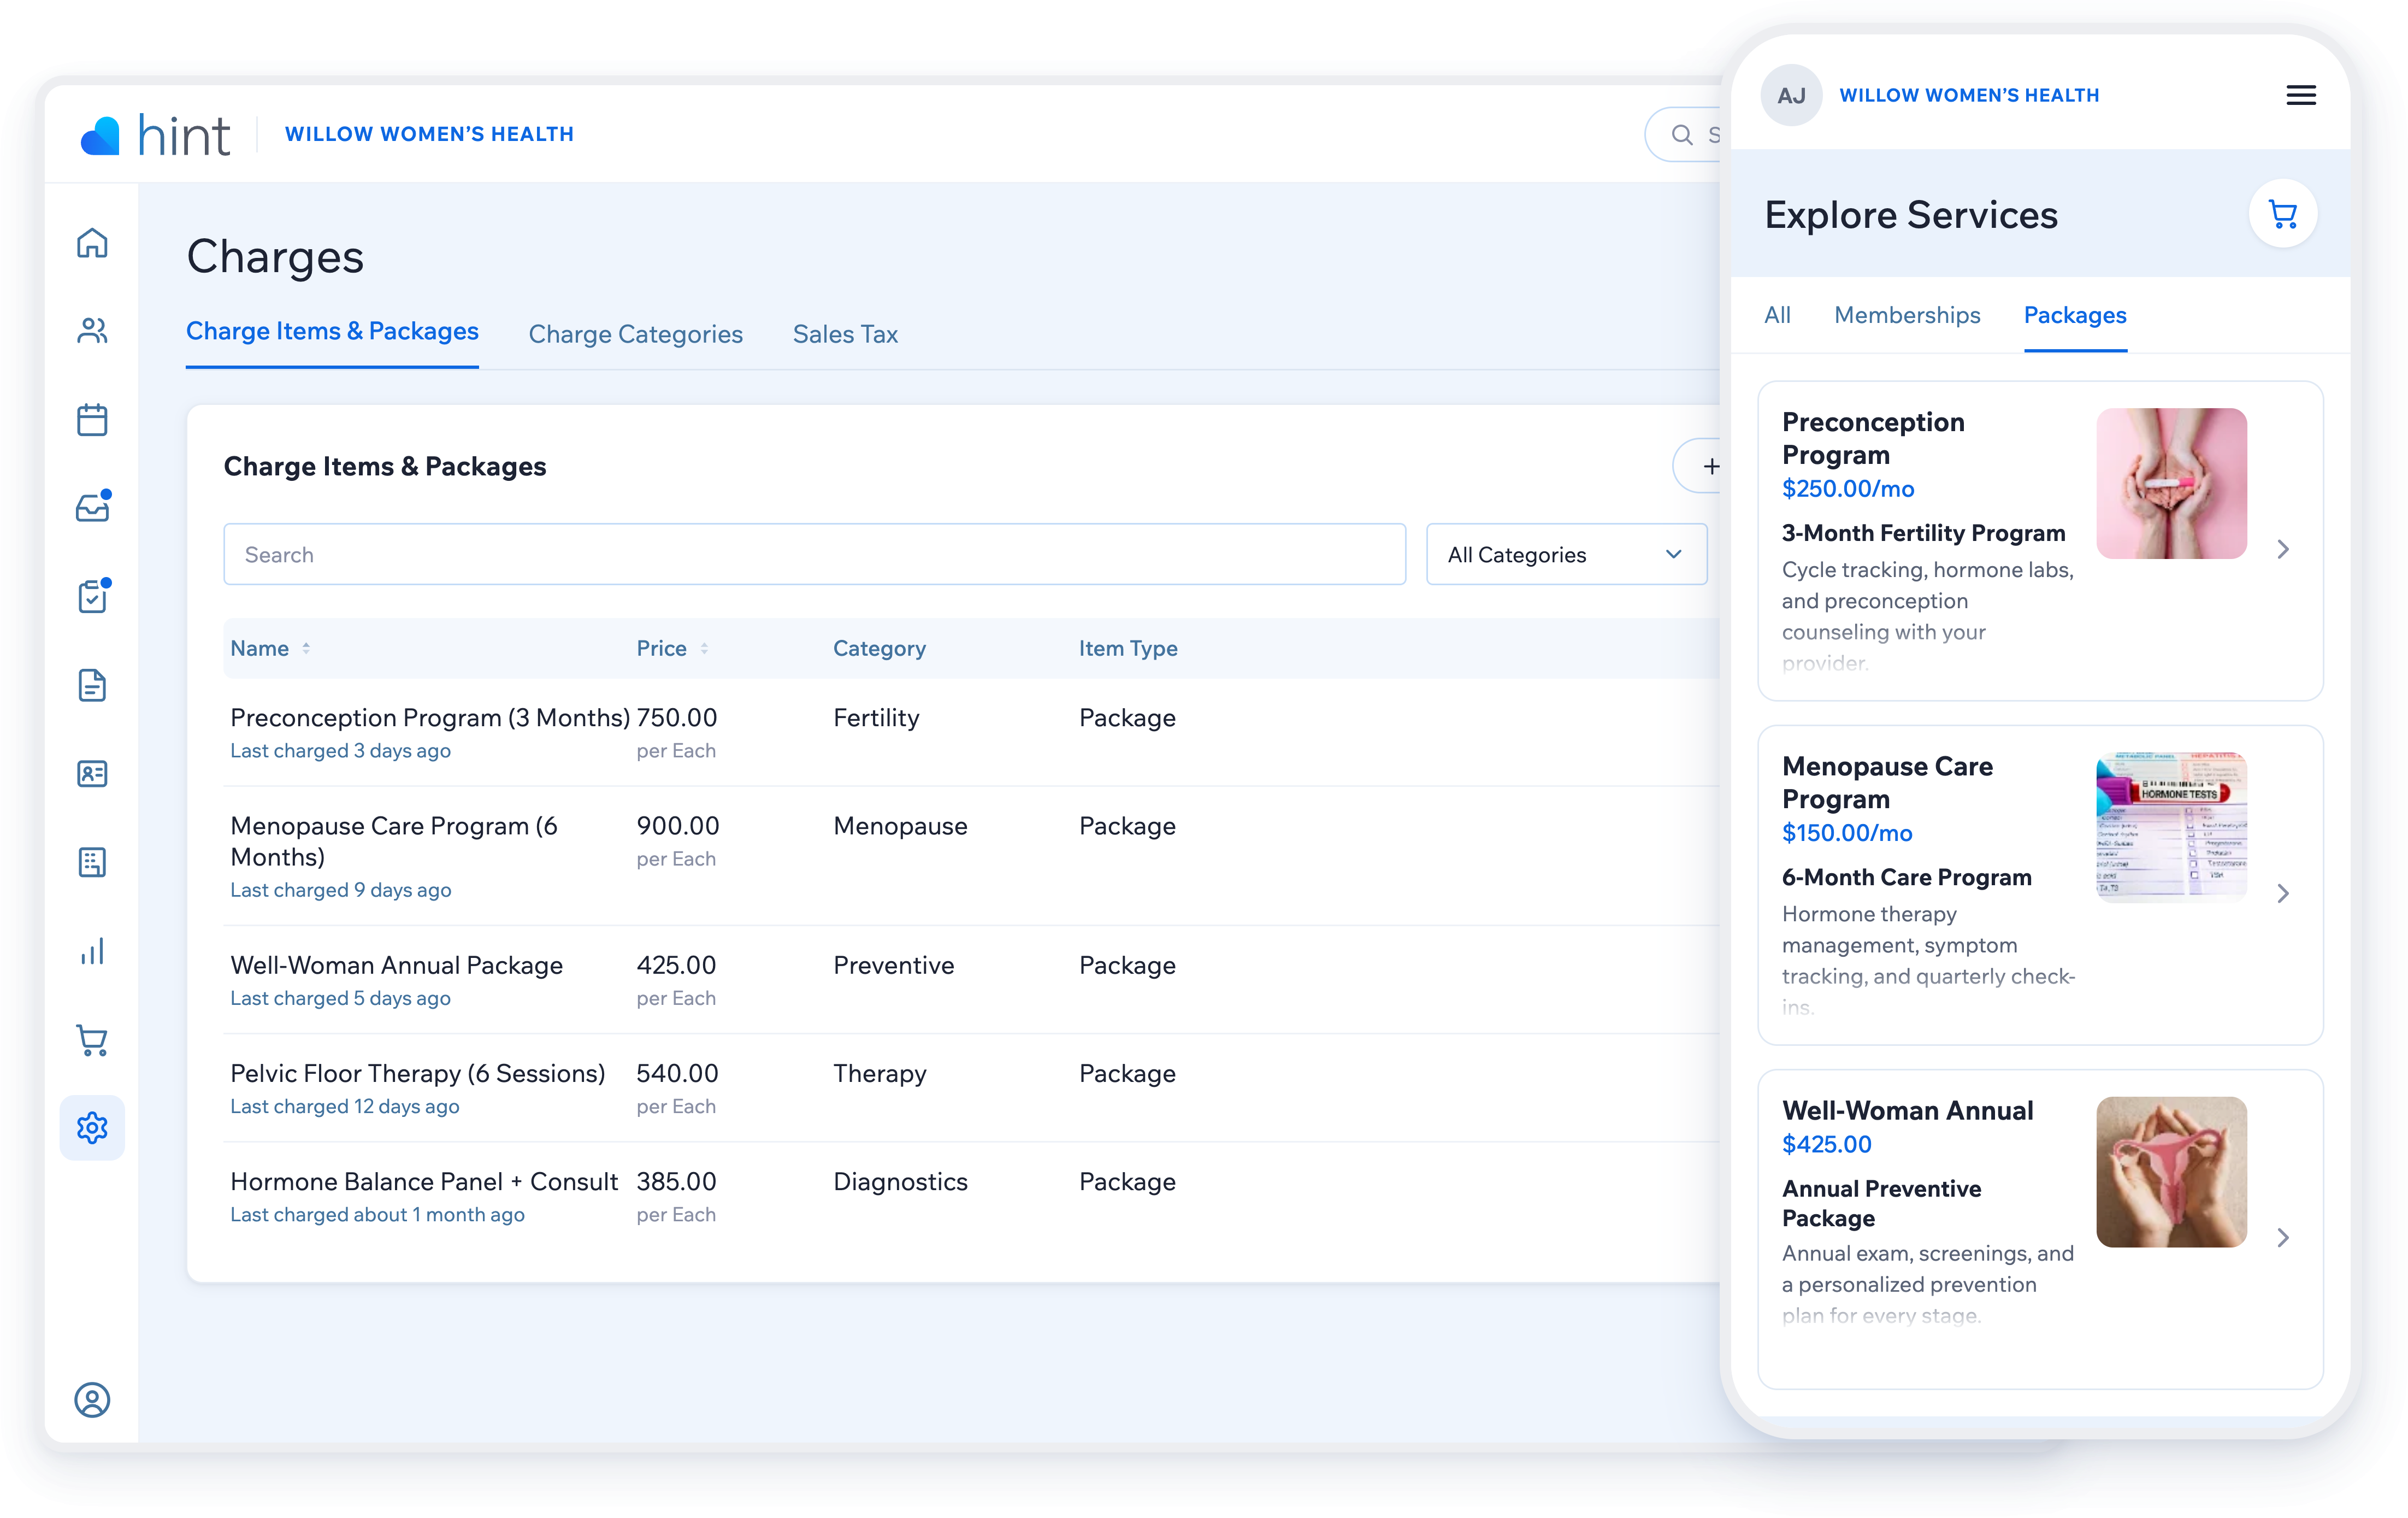Click the $425.00 price on phone
Viewport: 2408px width, 1518px height.
1826,1144
